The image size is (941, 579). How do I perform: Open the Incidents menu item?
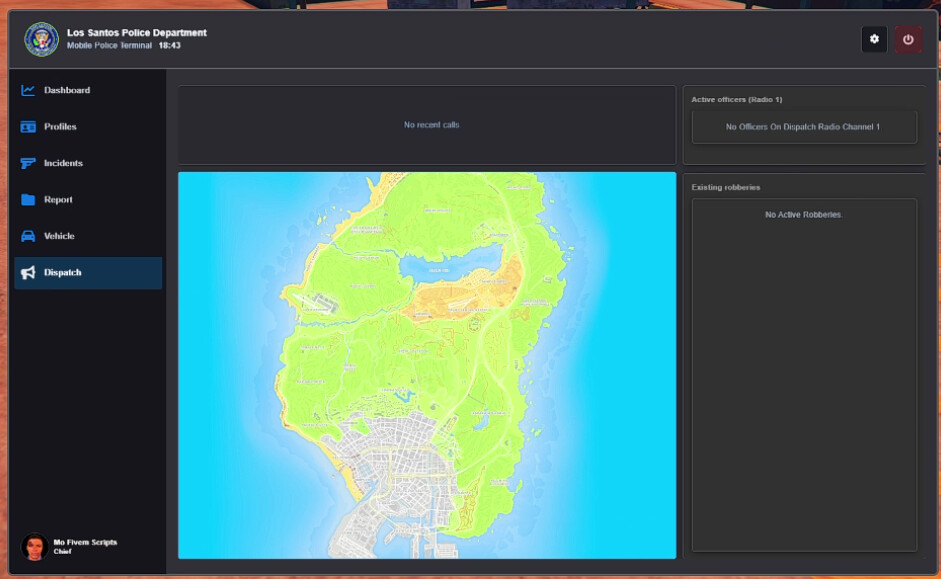pyautogui.click(x=88, y=163)
